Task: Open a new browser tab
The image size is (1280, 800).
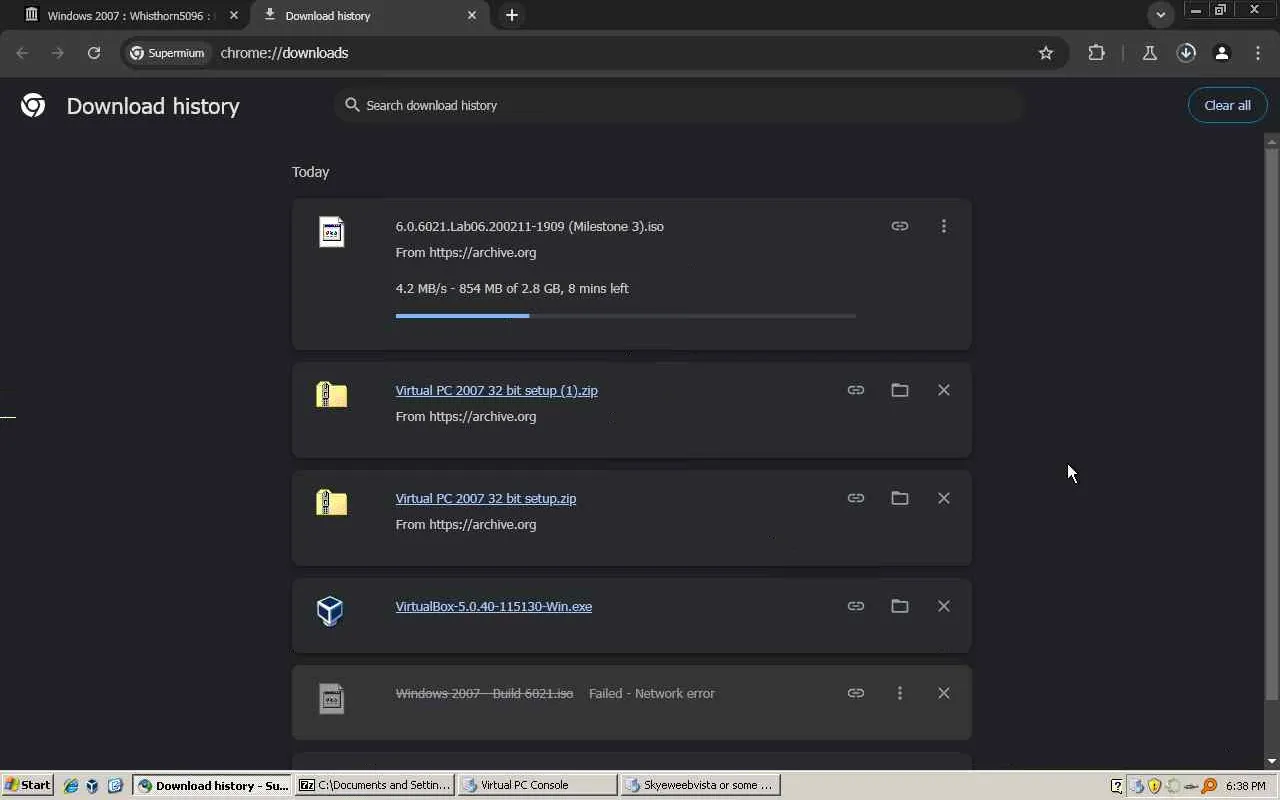Action: (512, 15)
